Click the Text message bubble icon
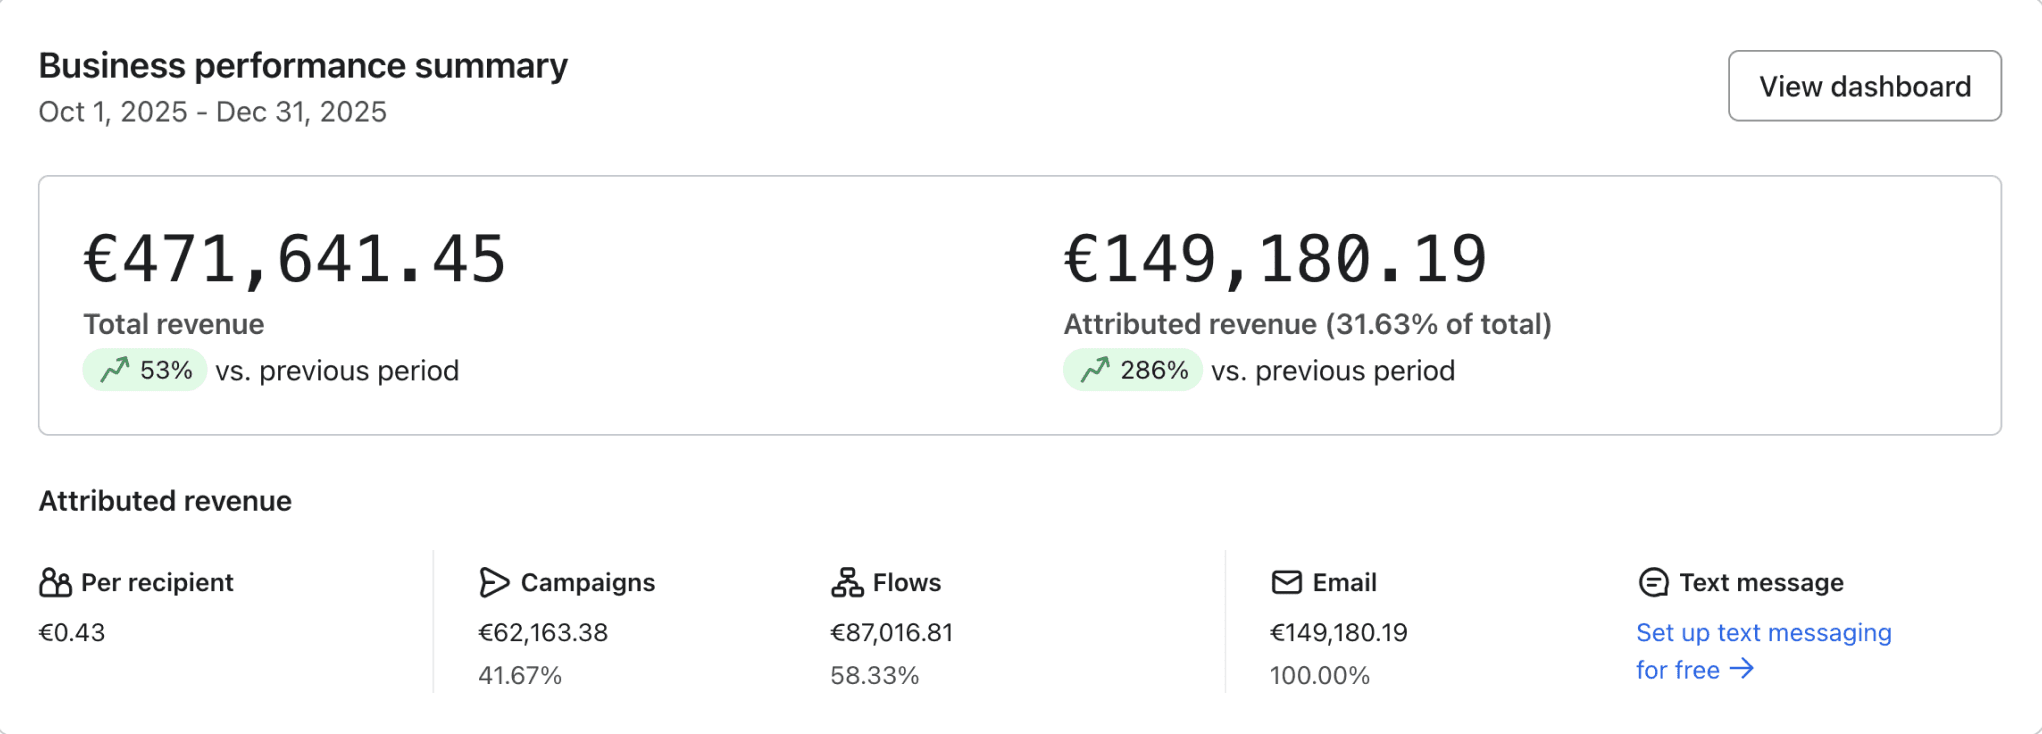 (1653, 582)
